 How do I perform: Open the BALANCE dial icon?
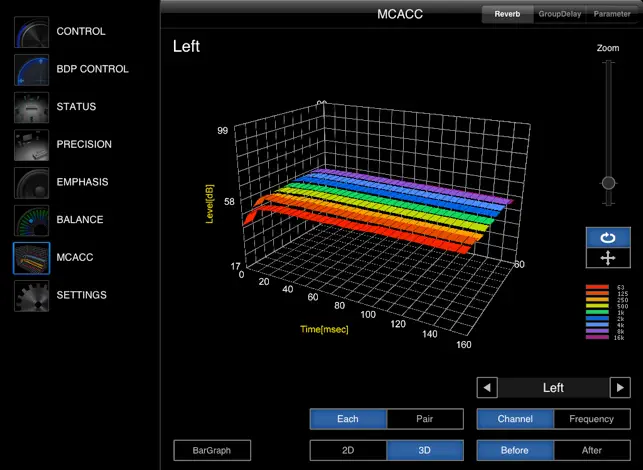point(32,221)
